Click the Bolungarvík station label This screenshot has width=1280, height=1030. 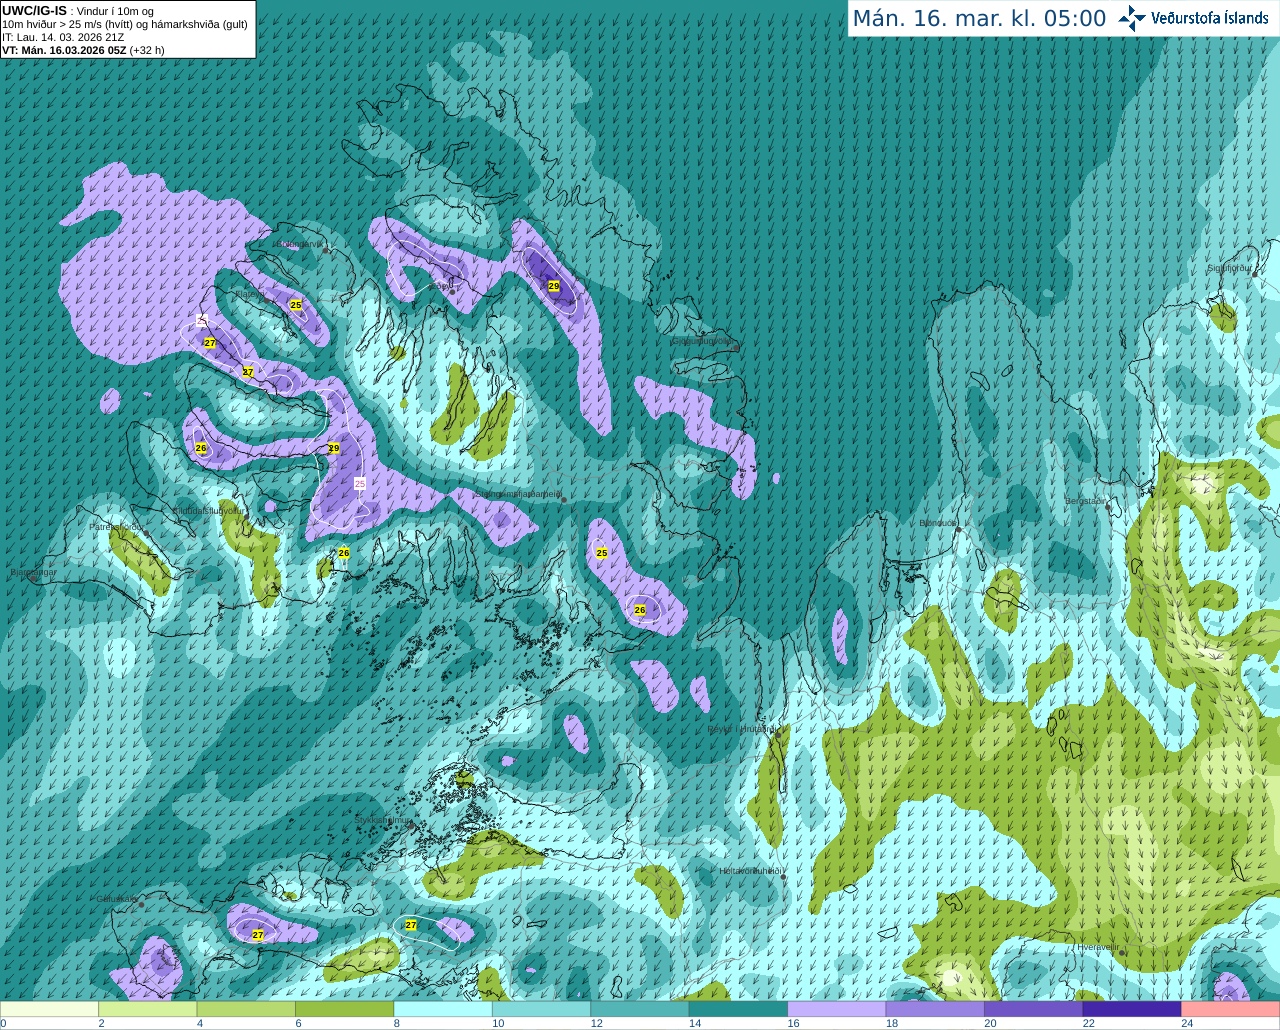(299, 244)
